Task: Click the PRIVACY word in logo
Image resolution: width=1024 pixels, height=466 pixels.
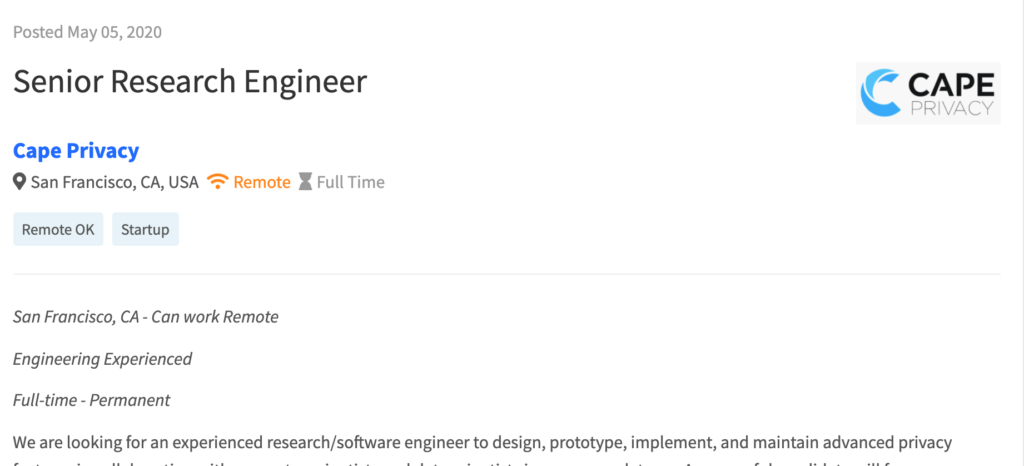Action: click(x=952, y=108)
